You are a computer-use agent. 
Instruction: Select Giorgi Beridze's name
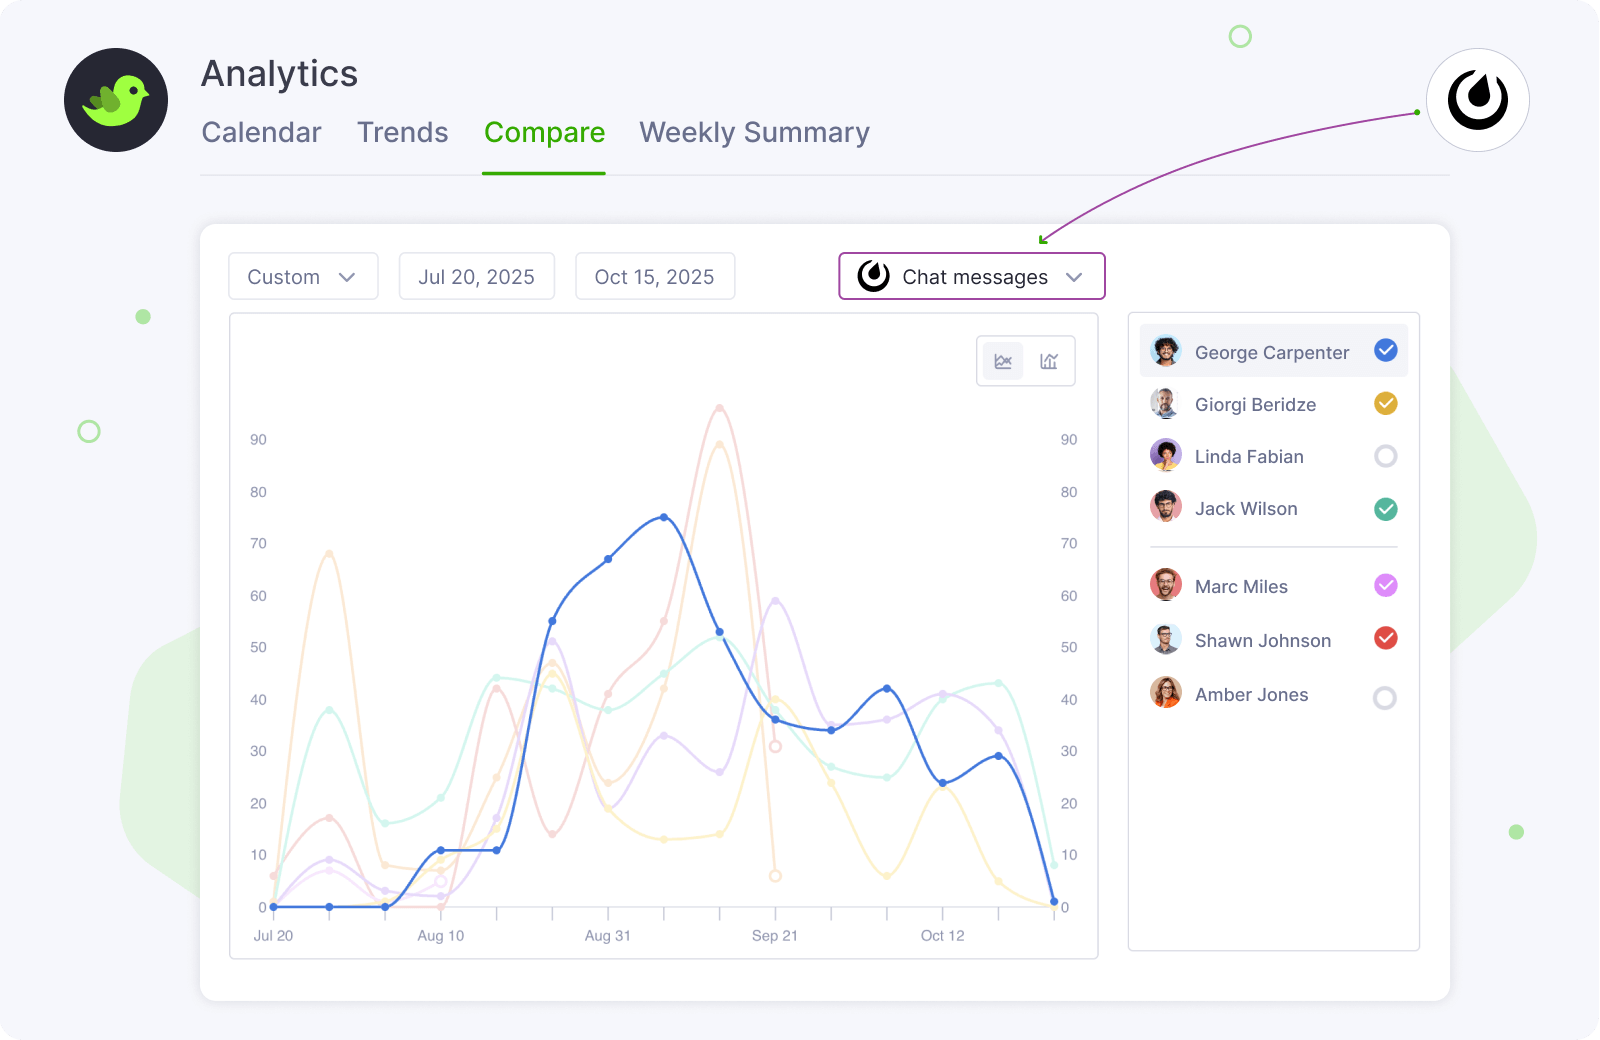coord(1255,405)
